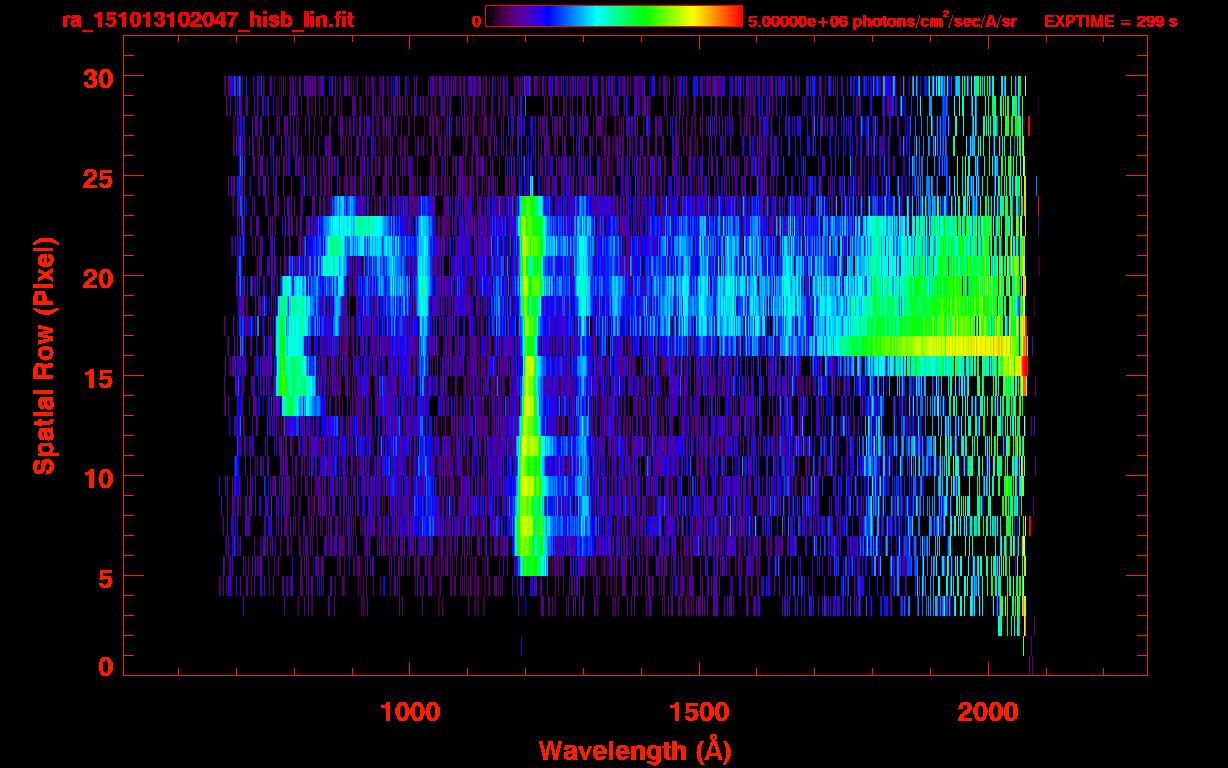Click the red hot spot near row 15
The width and height of the screenshot is (1228, 768).
1023,366
